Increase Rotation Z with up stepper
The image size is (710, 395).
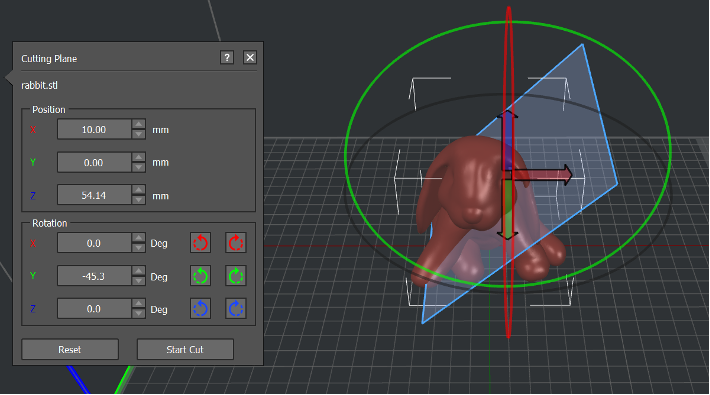pos(139,304)
